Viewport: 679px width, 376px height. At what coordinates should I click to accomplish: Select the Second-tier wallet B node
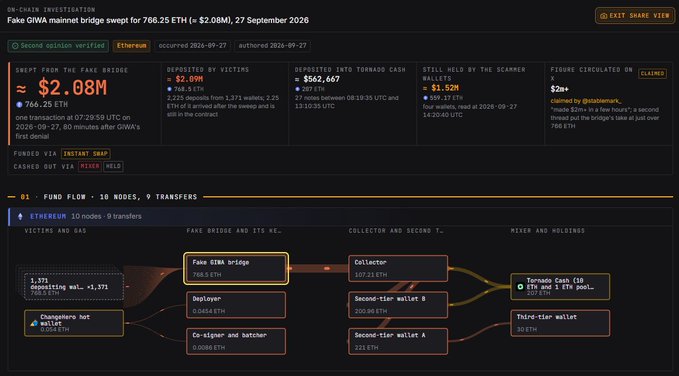[x=398, y=305]
